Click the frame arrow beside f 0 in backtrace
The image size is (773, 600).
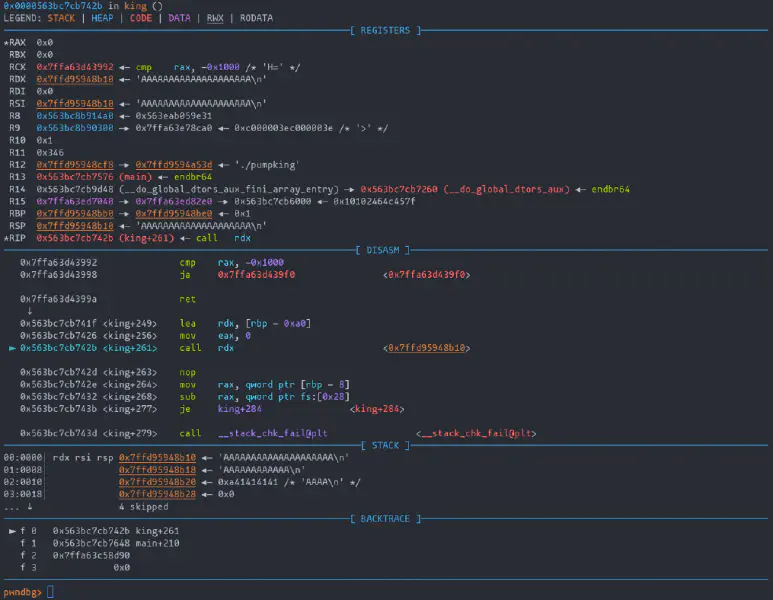[x=12, y=530]
